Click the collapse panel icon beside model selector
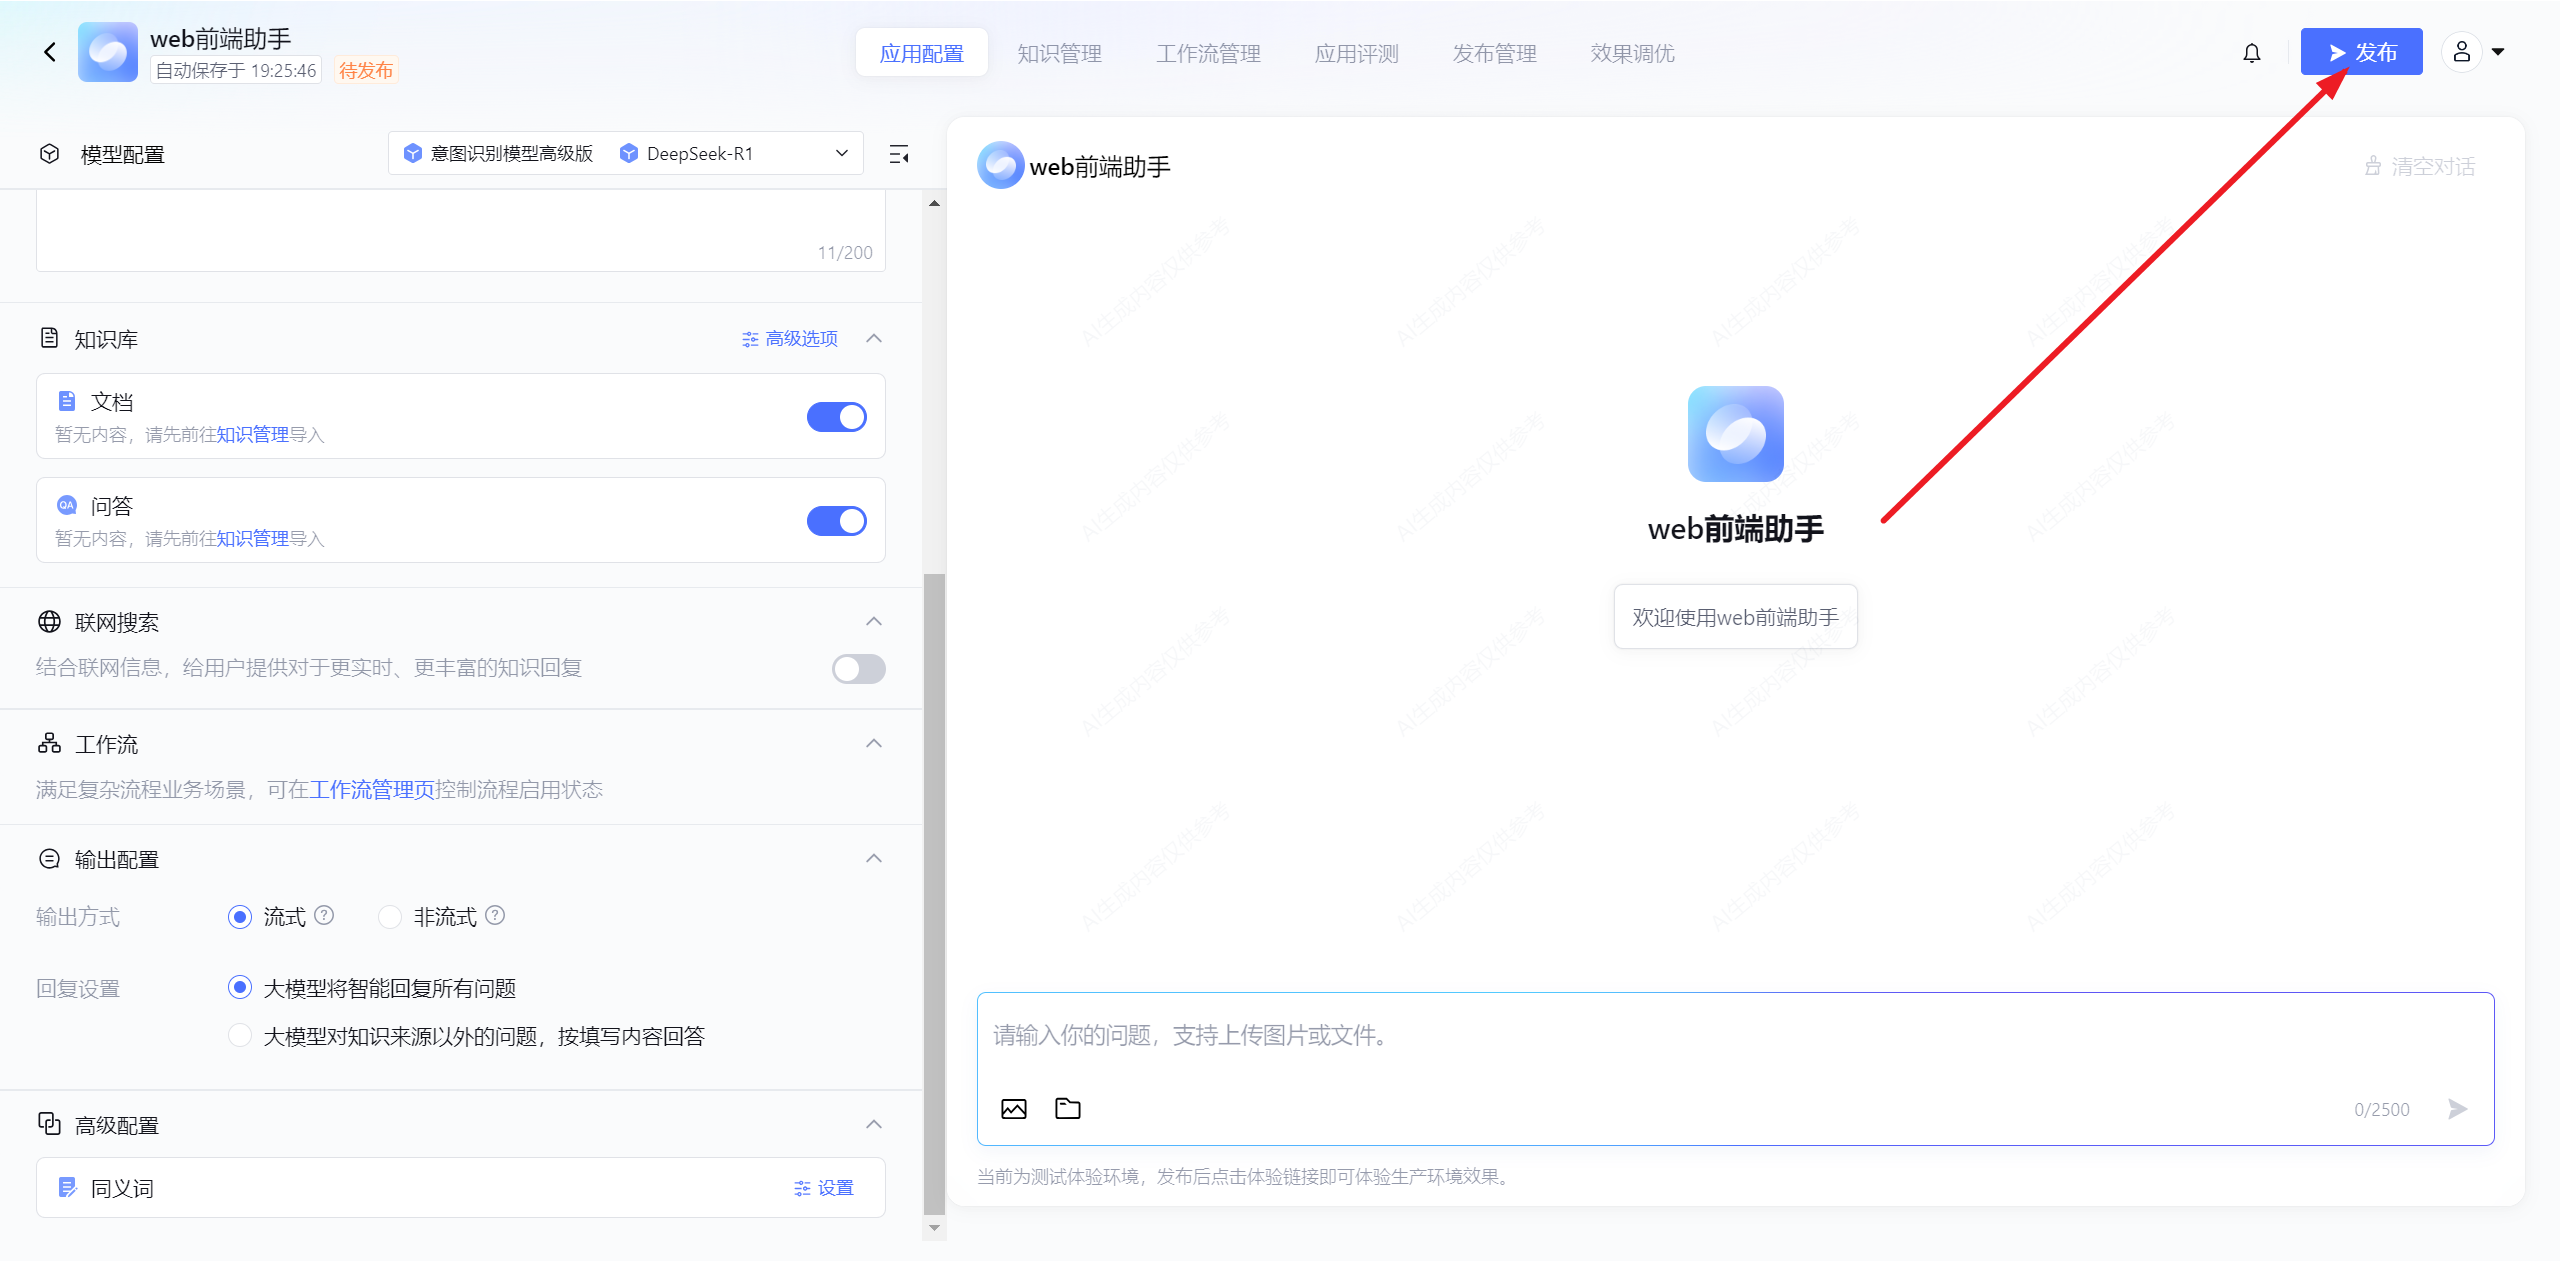Image resolution: width=2560 pixels, height=1261 pixels. (899, 154)
